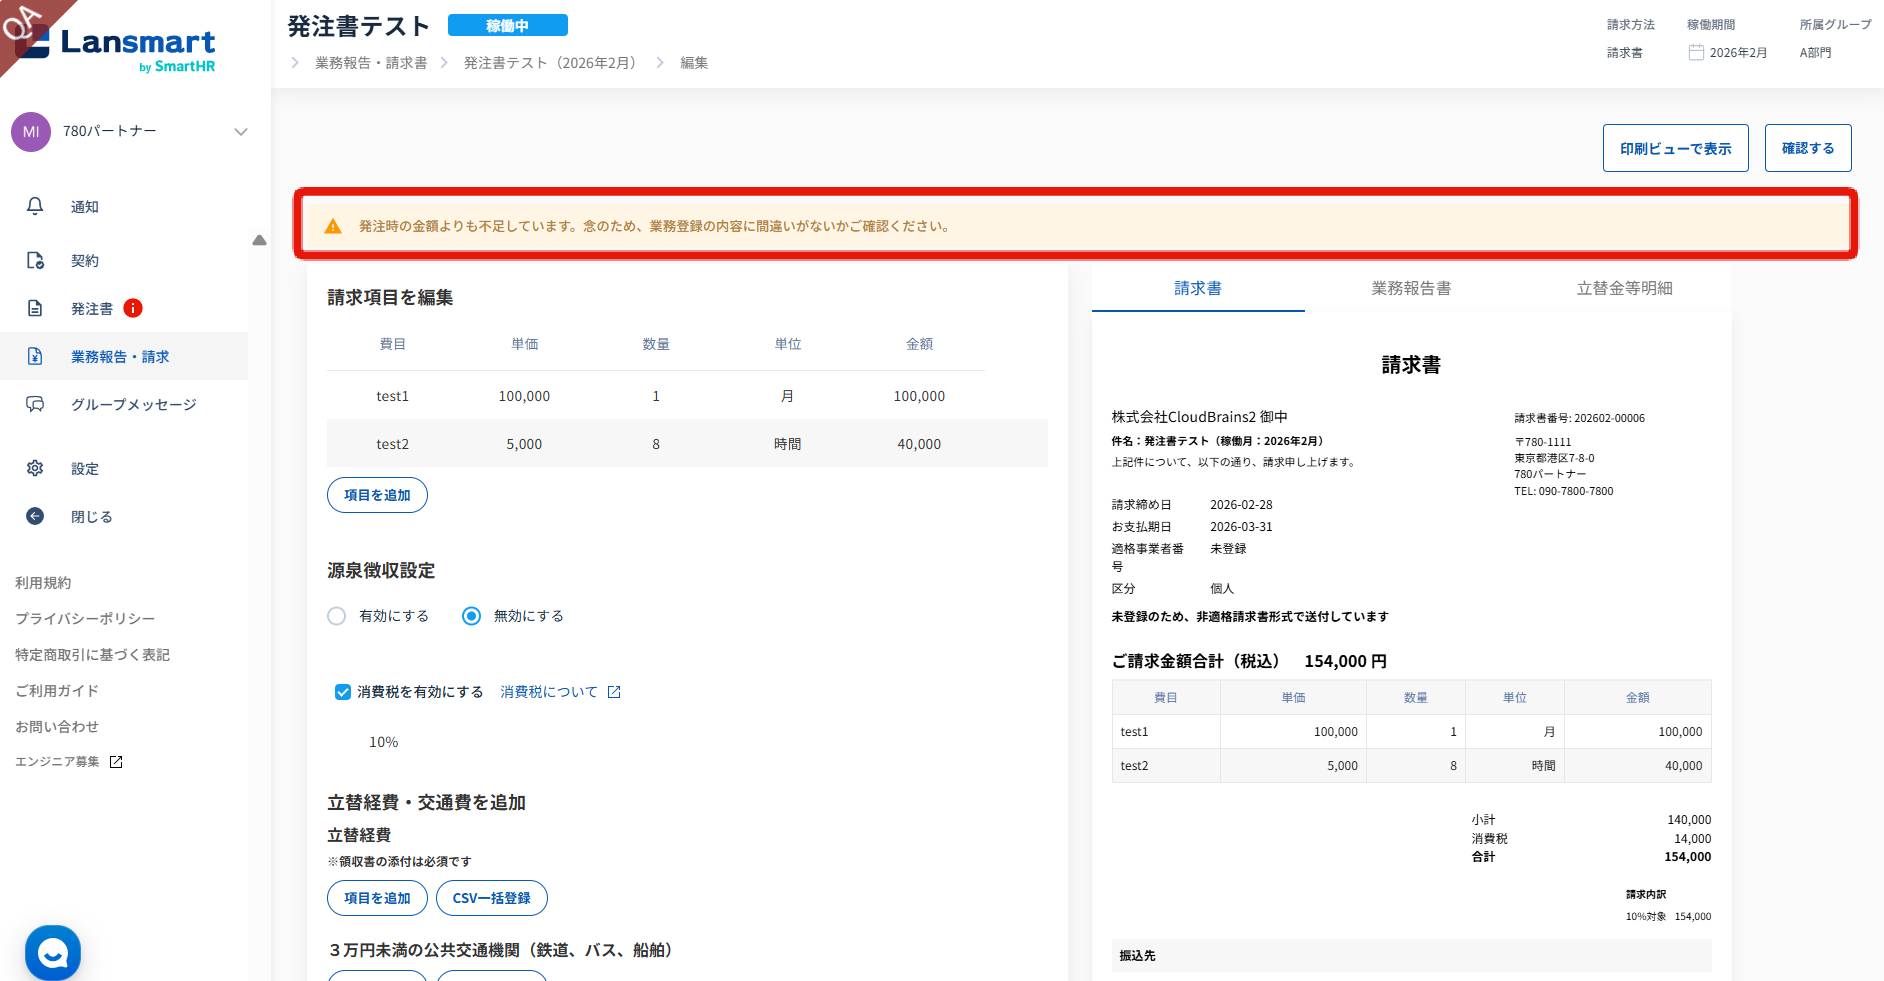
Task: Click the sidebar scroll up arrow
Action: point(259,240)
